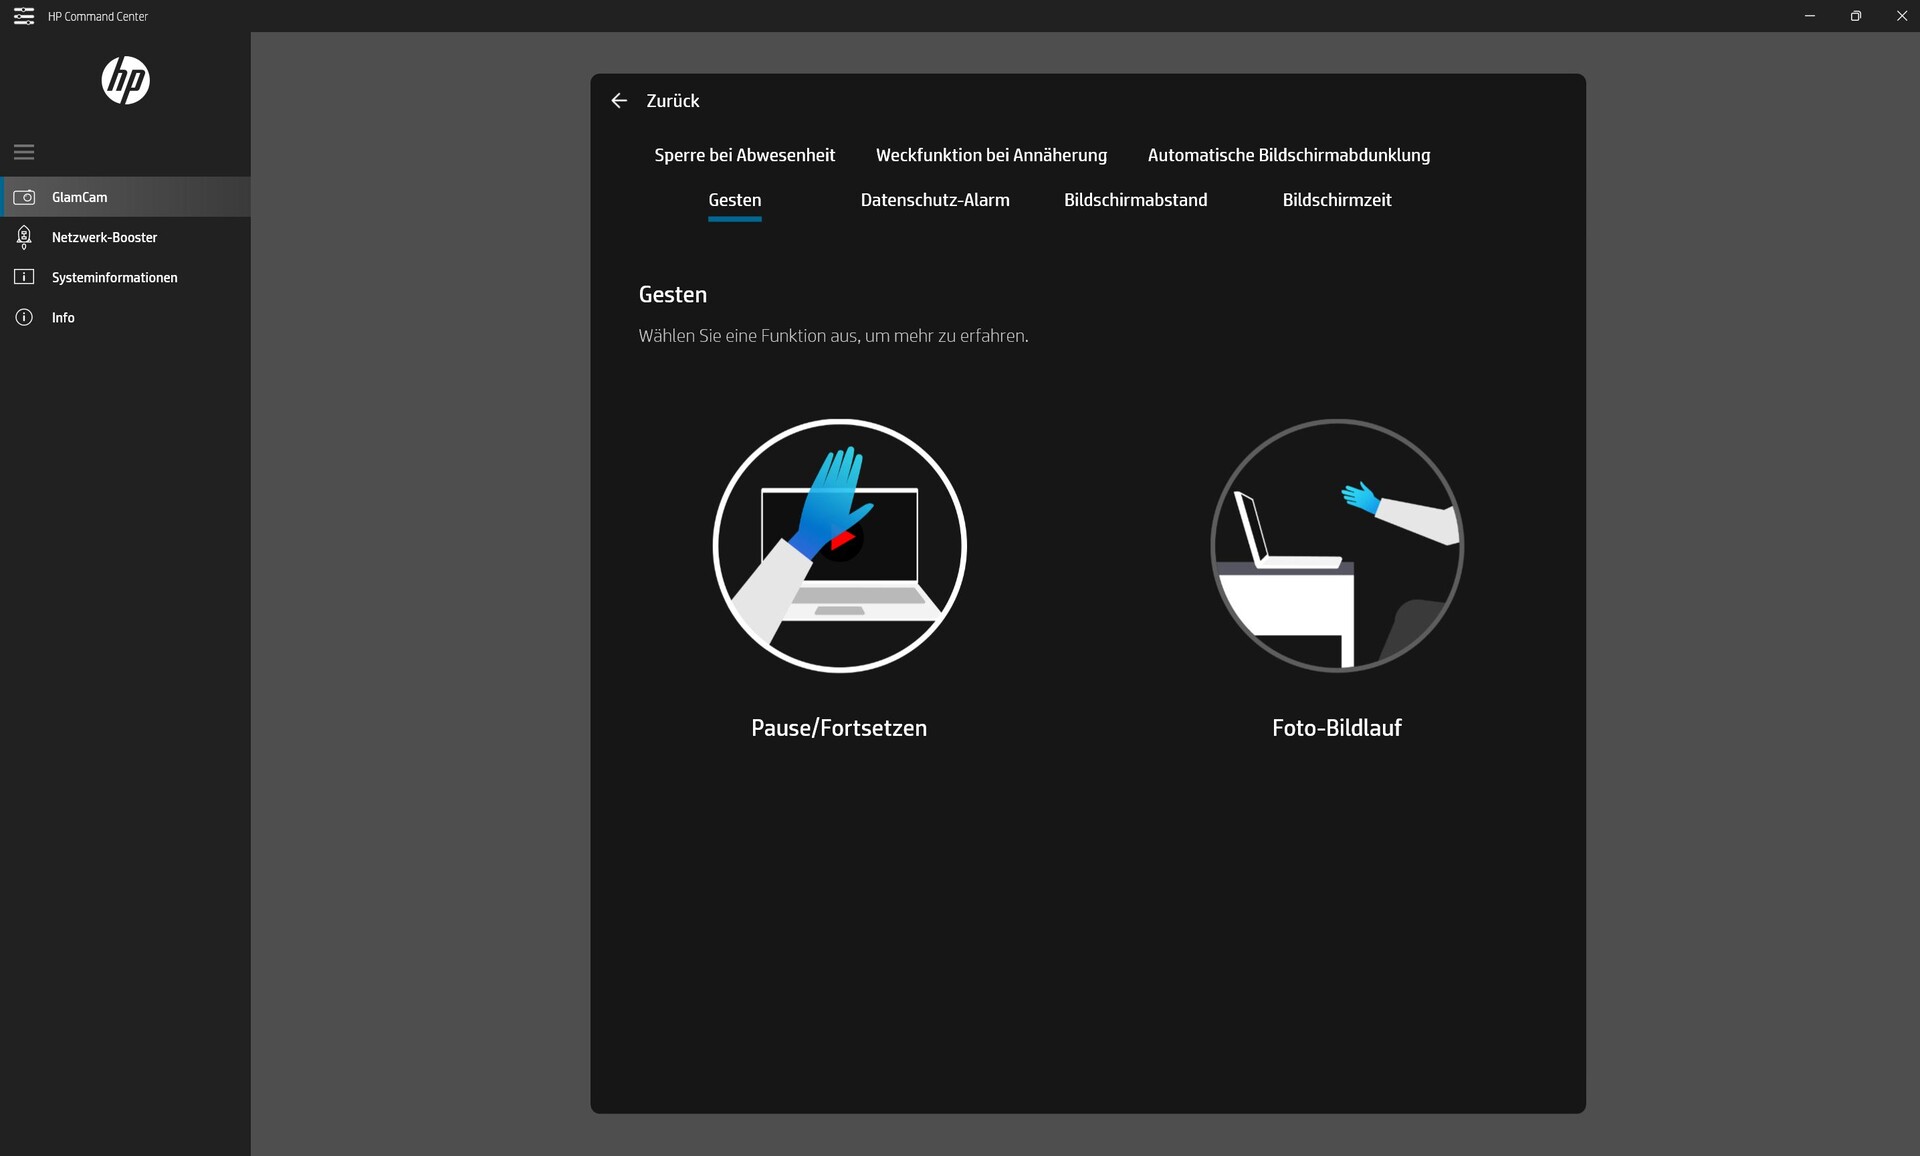Image resolution: width=1920 pixels, height=1156 pixels.
Task: Click the Netzwerk-Booster rocket icon
Action: pyautogui.click(x=24, y=237)
